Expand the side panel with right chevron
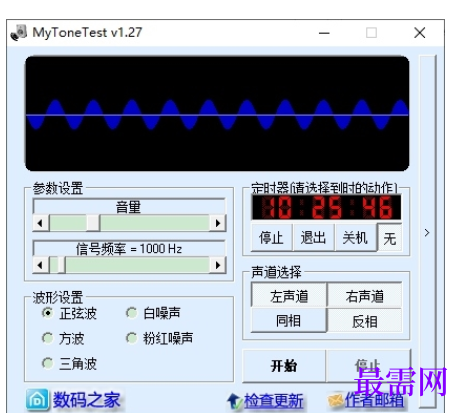The image size is (466, 413). click(427, 232)
